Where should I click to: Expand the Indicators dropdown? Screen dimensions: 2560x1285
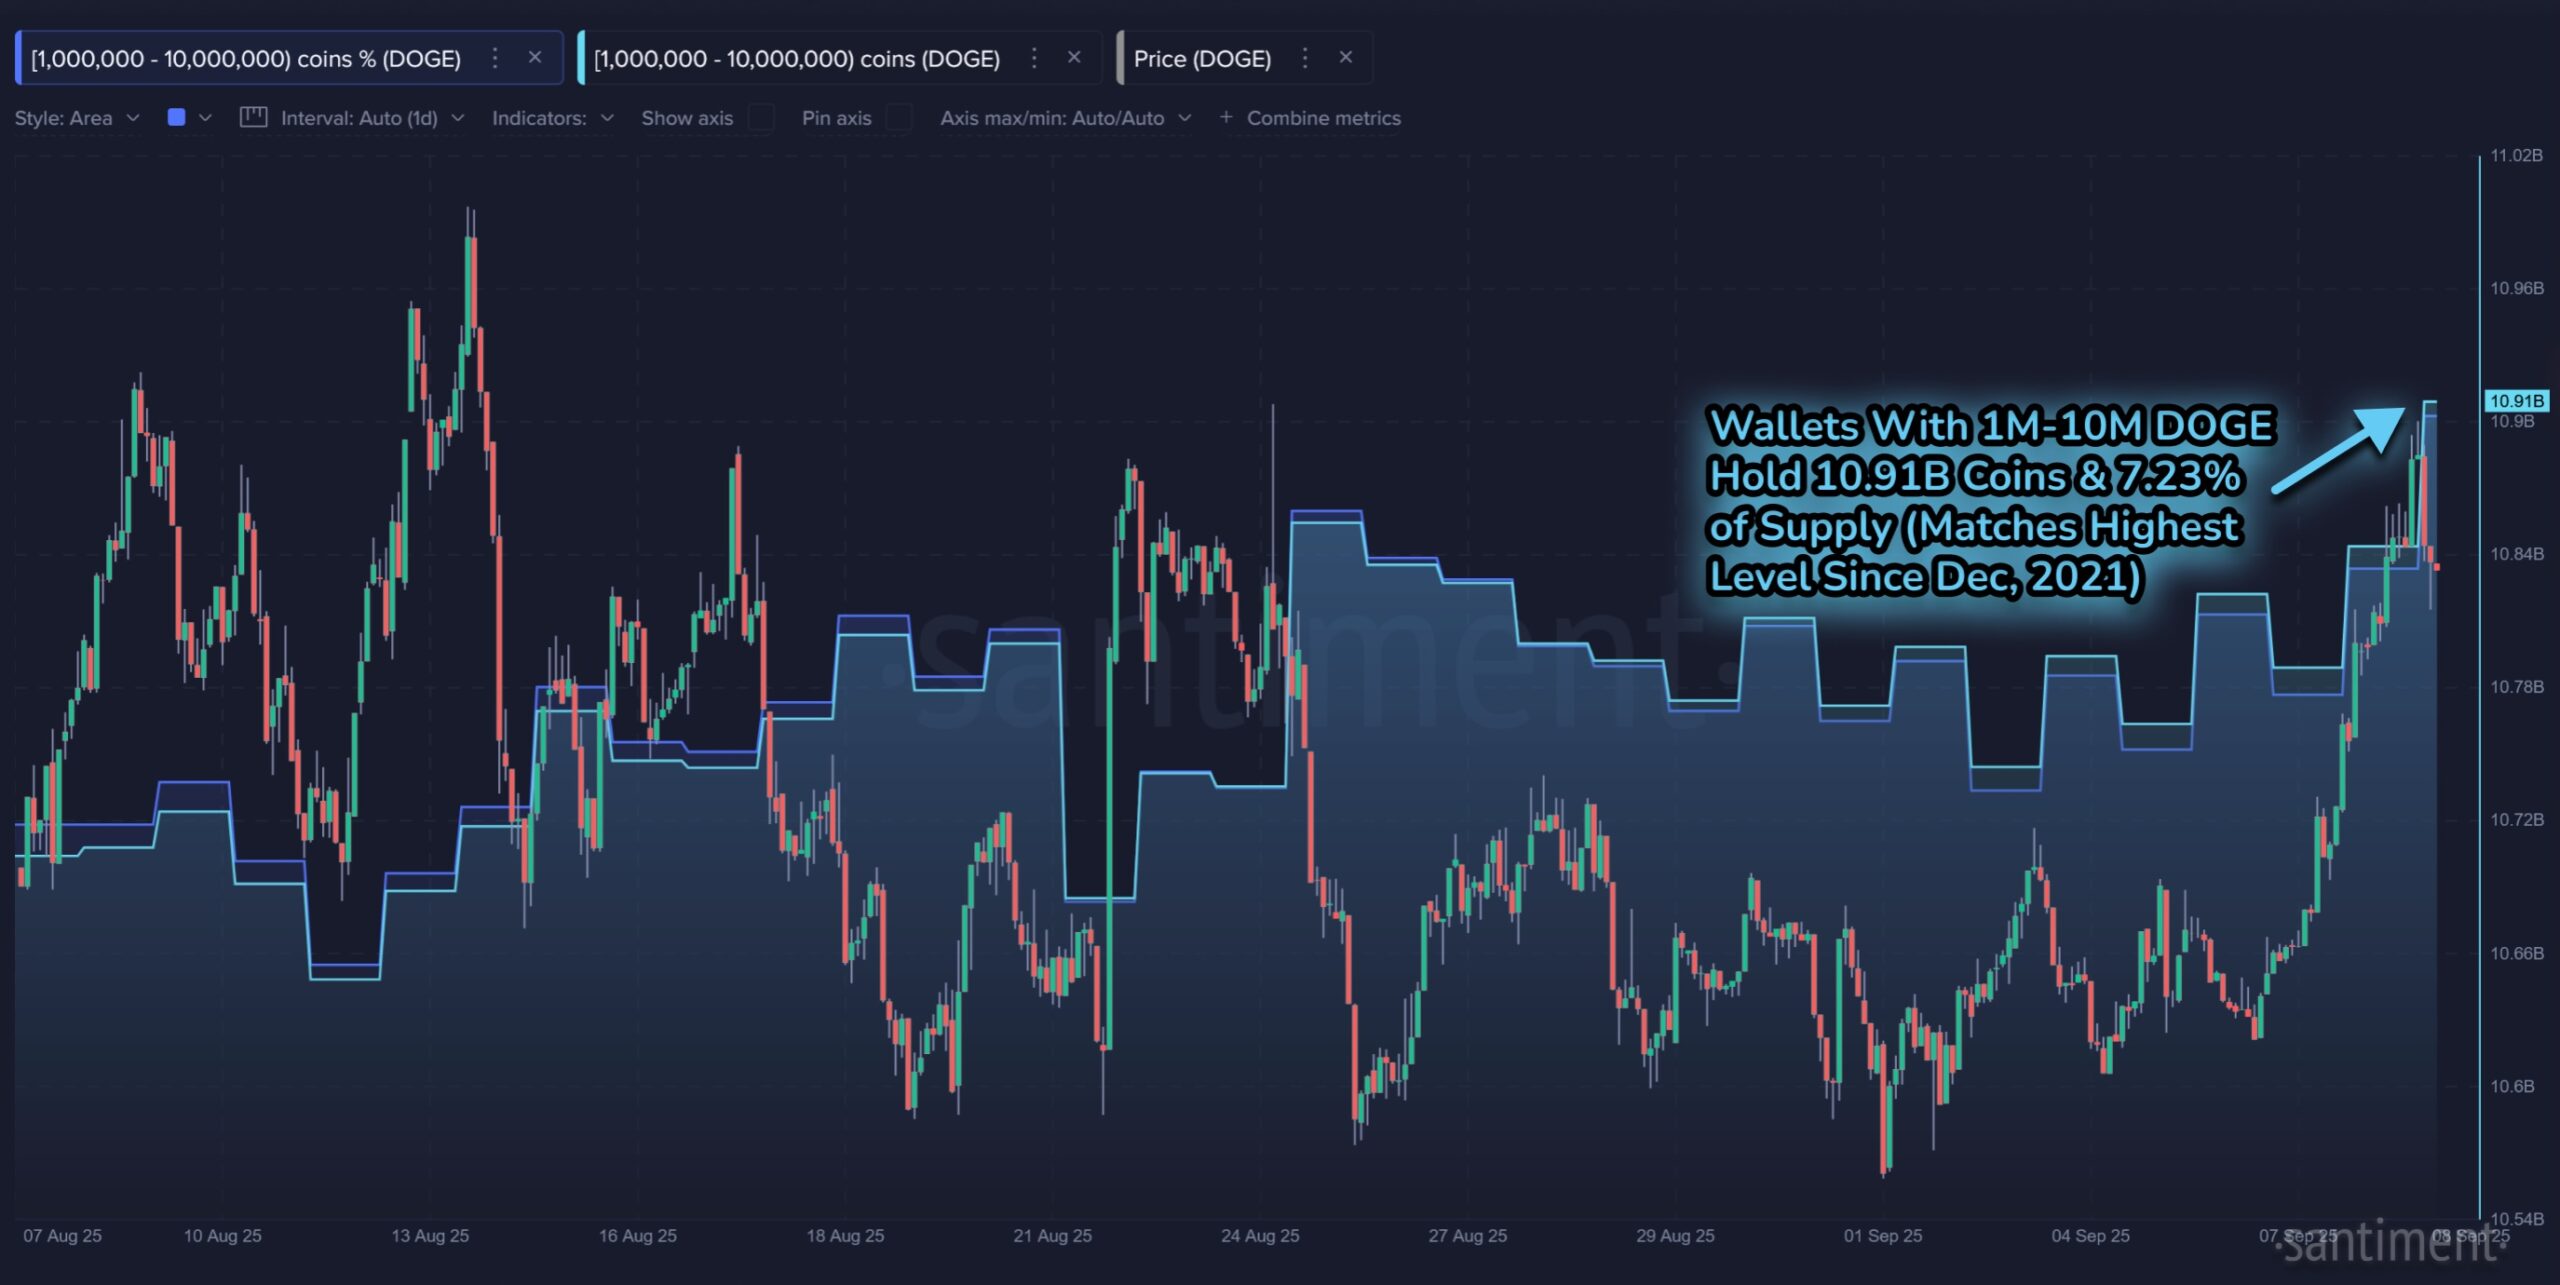552,118
